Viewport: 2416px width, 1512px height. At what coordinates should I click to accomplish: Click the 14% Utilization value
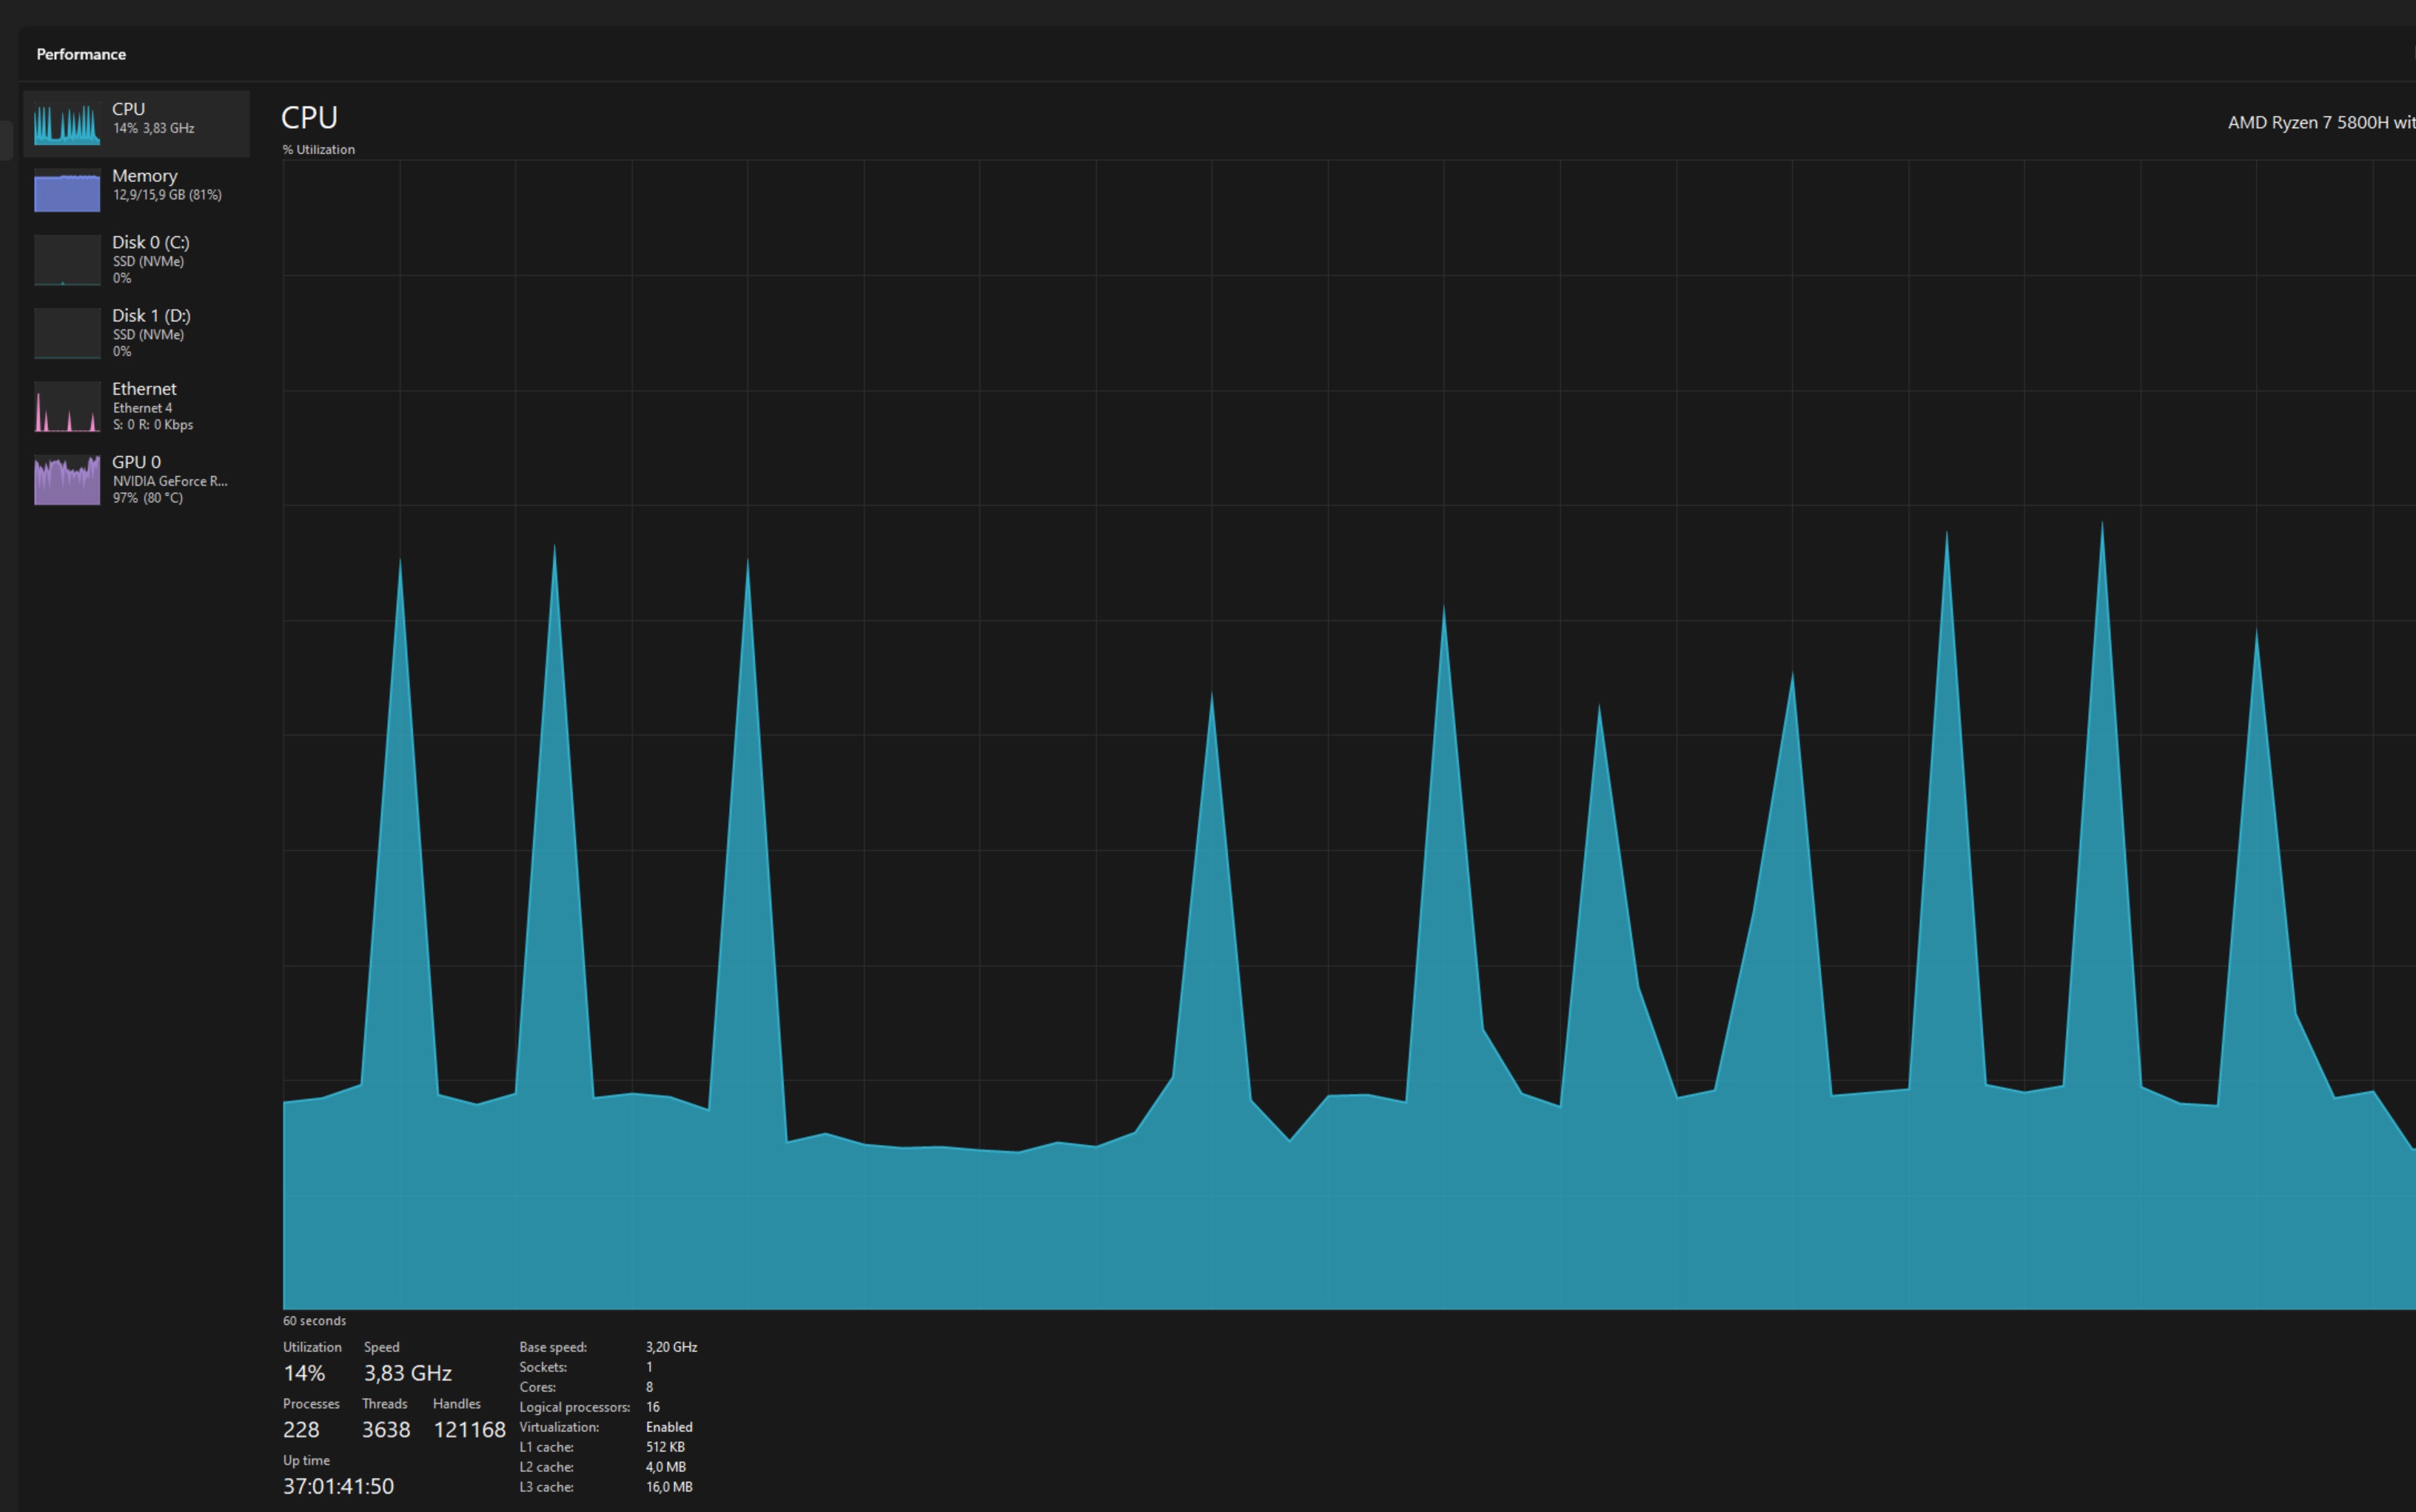[x=304, y=1373]
